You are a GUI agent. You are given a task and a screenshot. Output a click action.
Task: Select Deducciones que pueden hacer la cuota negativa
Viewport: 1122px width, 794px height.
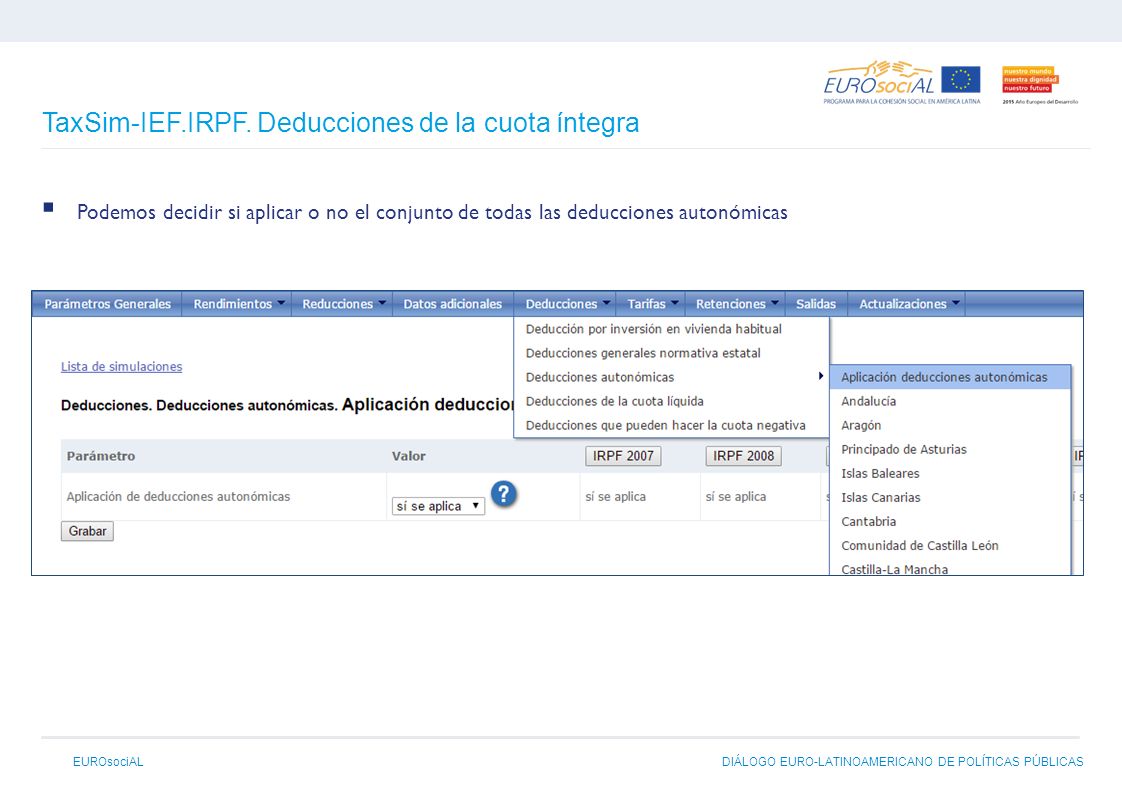[x=671, y=426]
